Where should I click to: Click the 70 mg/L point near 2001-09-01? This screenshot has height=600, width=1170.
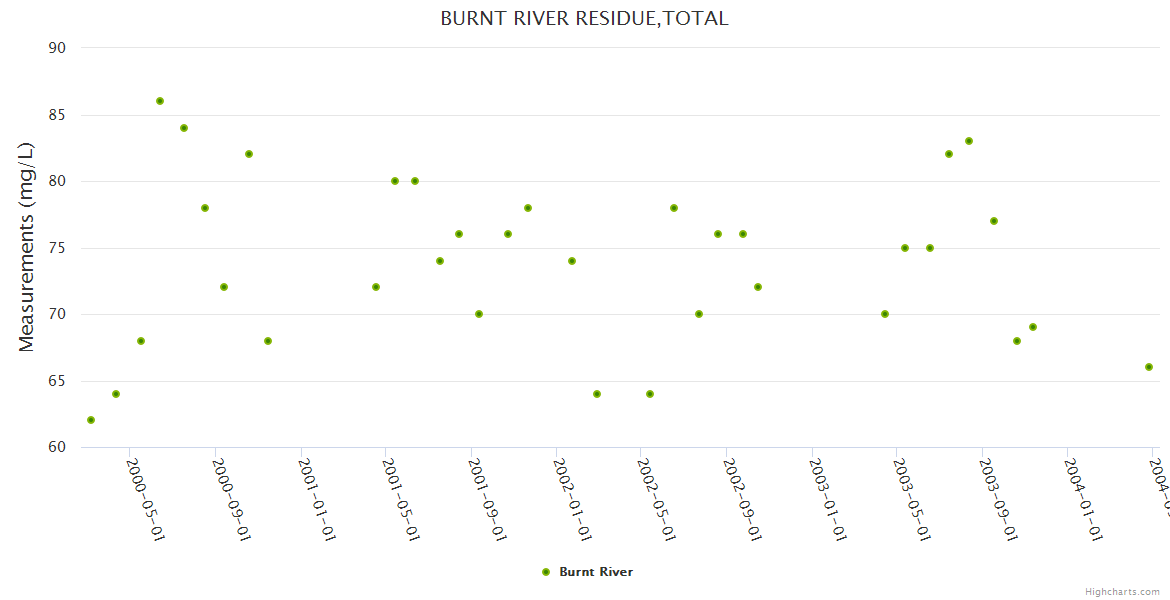(479, 314)
